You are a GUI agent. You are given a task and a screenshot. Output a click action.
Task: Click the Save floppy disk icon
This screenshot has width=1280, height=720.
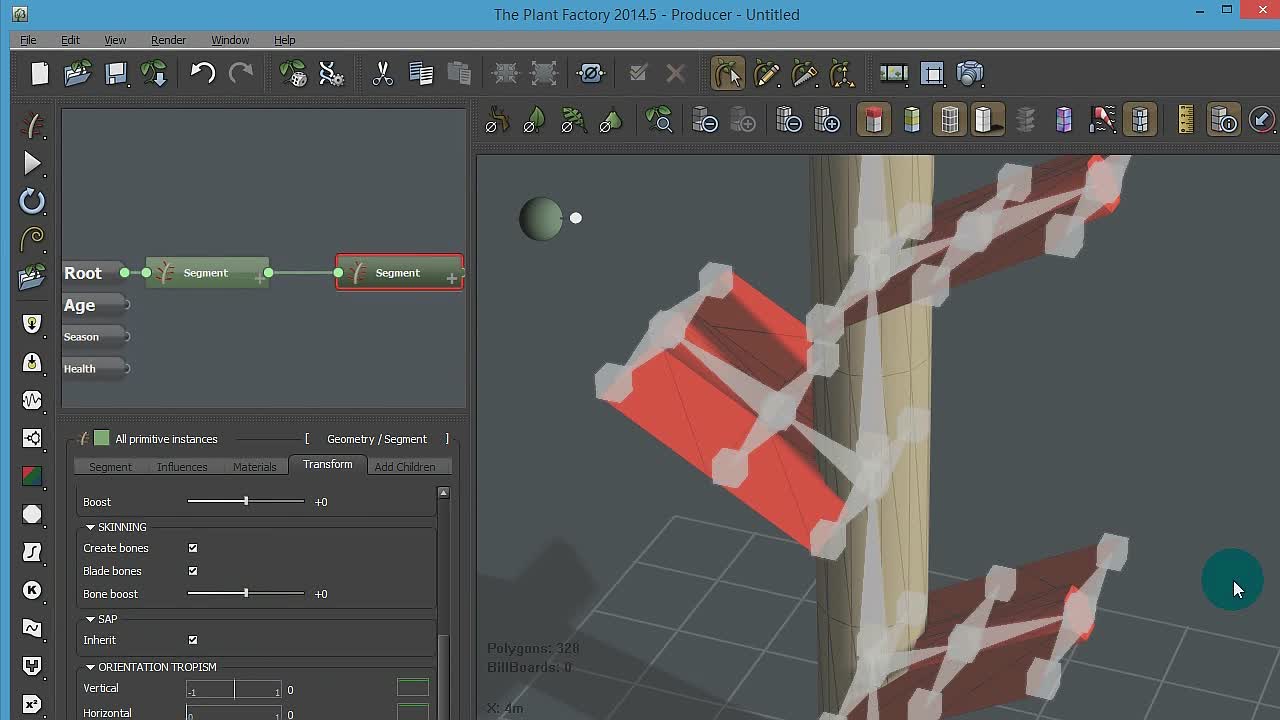coord(116,73)
